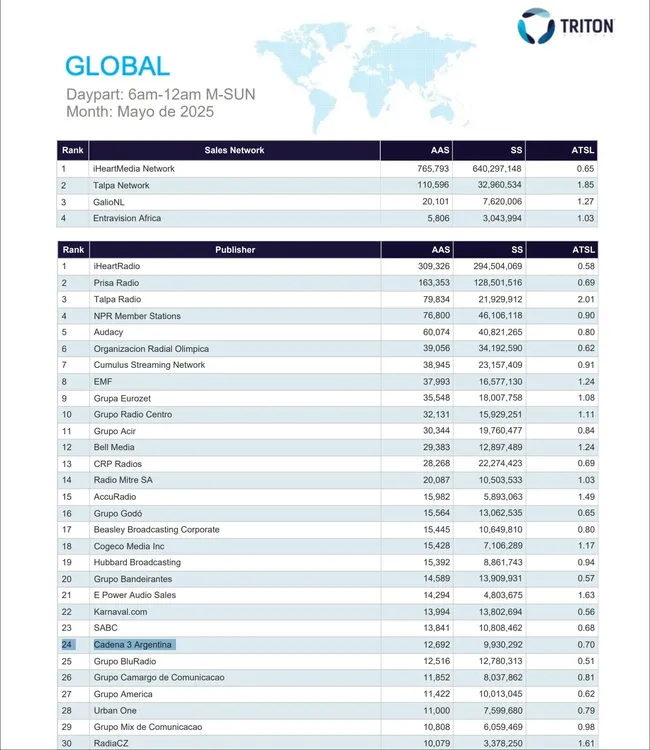Image resolution: width=650 pixels, height=750 pixels.
Task: Select the Hubbard Broadcasting publisher name
Action: click(x=137, y=563)
